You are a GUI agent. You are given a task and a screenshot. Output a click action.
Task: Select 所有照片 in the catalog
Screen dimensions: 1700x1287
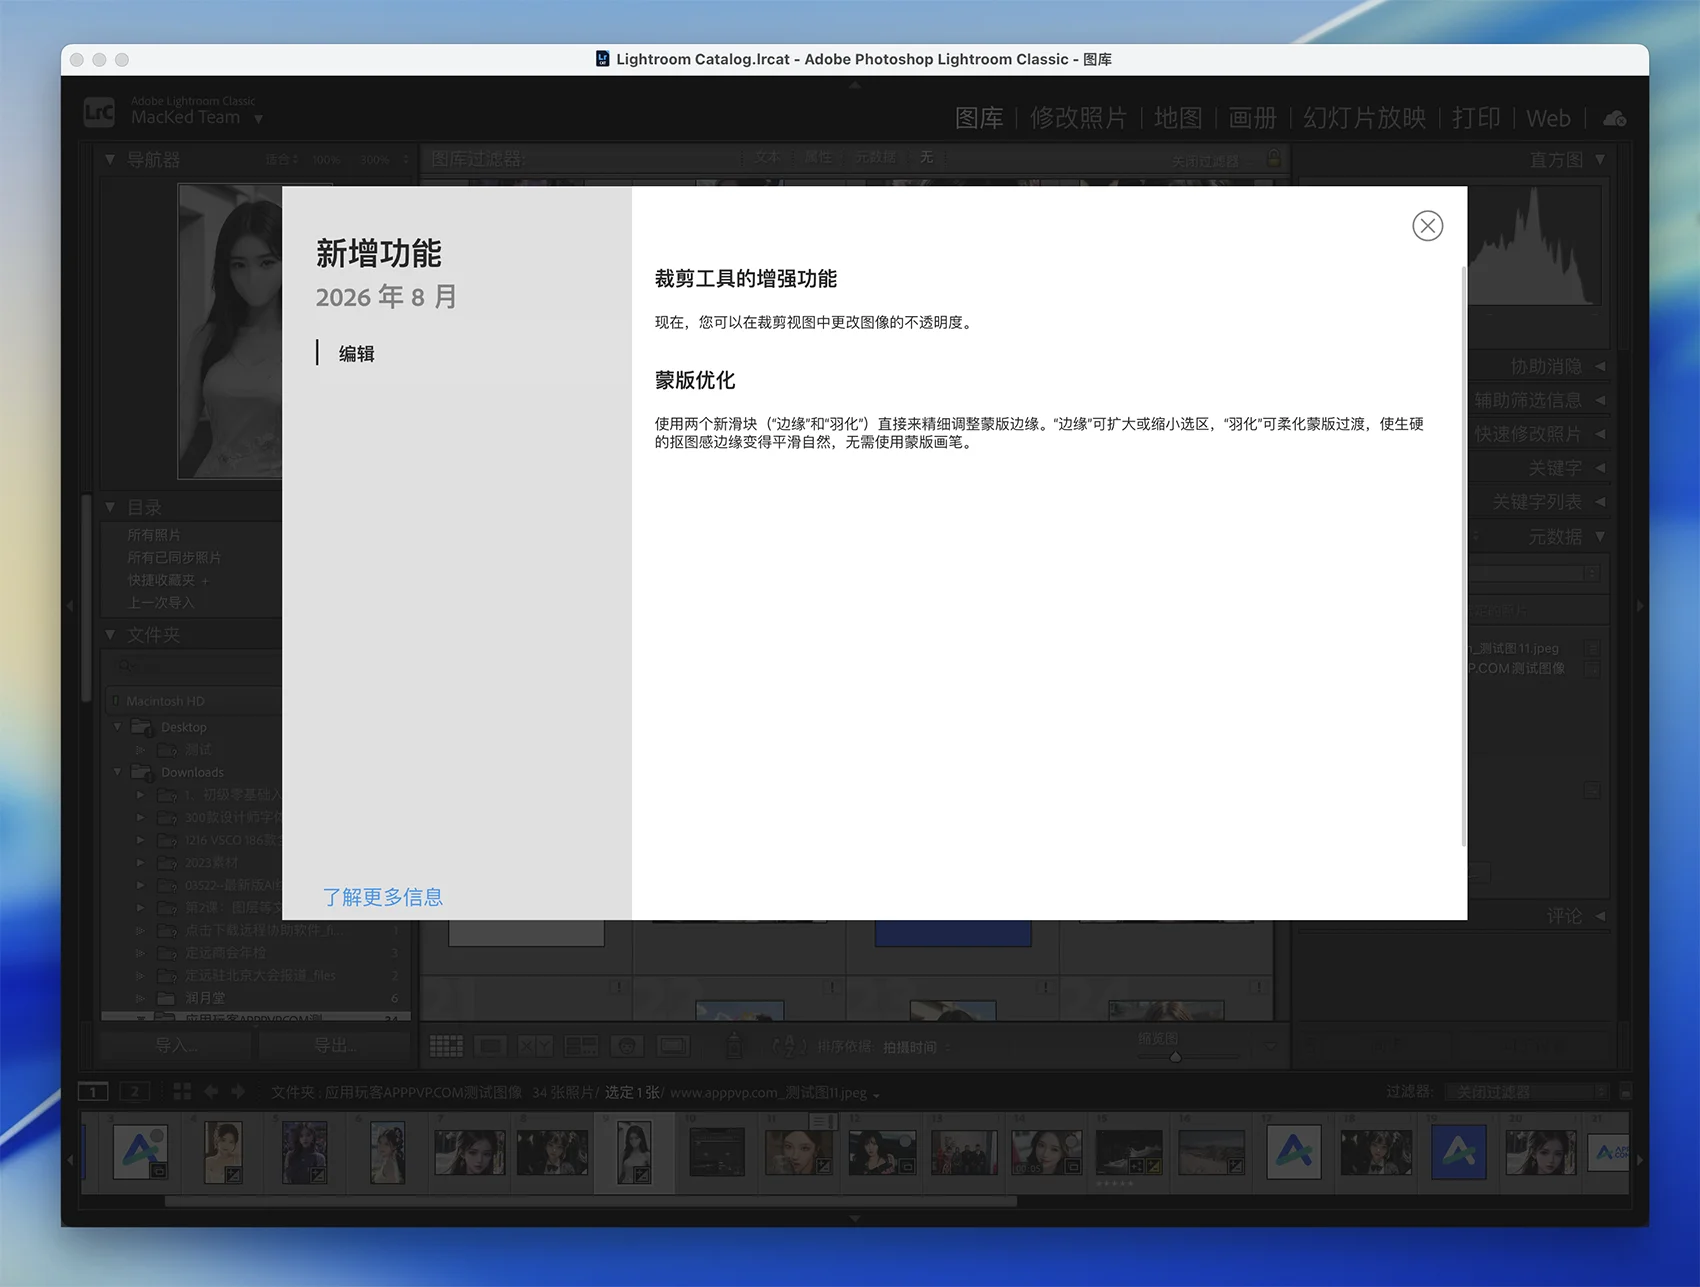click(154, 535)
